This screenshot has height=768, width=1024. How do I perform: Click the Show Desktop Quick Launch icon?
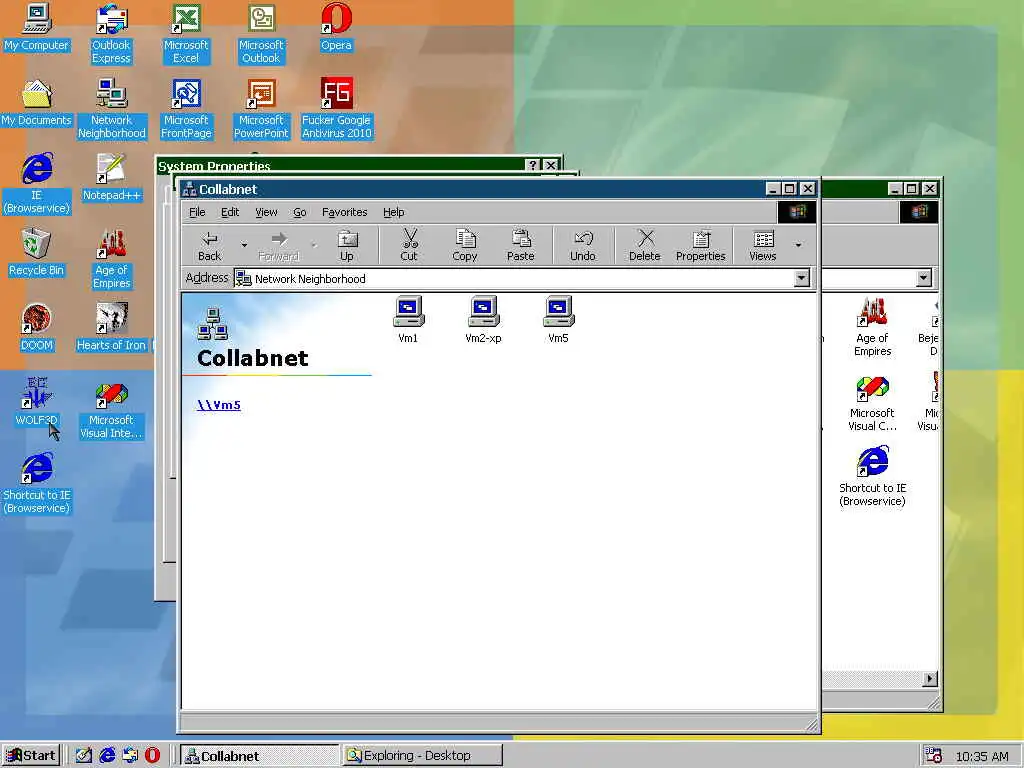84,756
